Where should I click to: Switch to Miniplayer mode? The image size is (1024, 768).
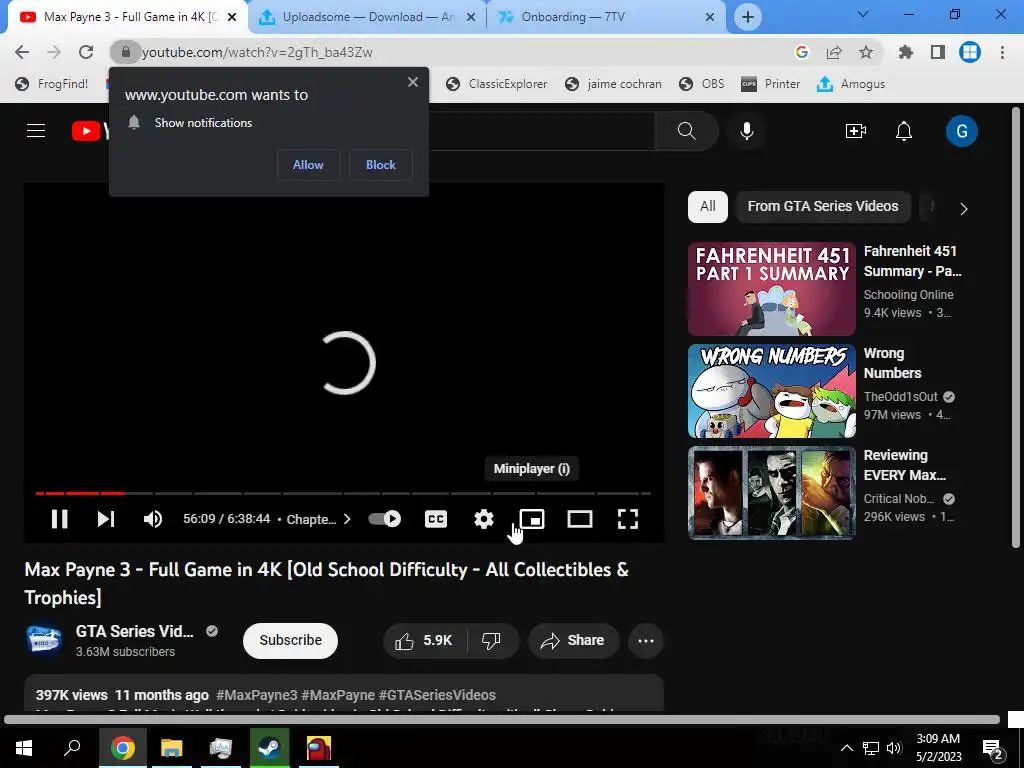pyautogui.click(x=532, y=519)
